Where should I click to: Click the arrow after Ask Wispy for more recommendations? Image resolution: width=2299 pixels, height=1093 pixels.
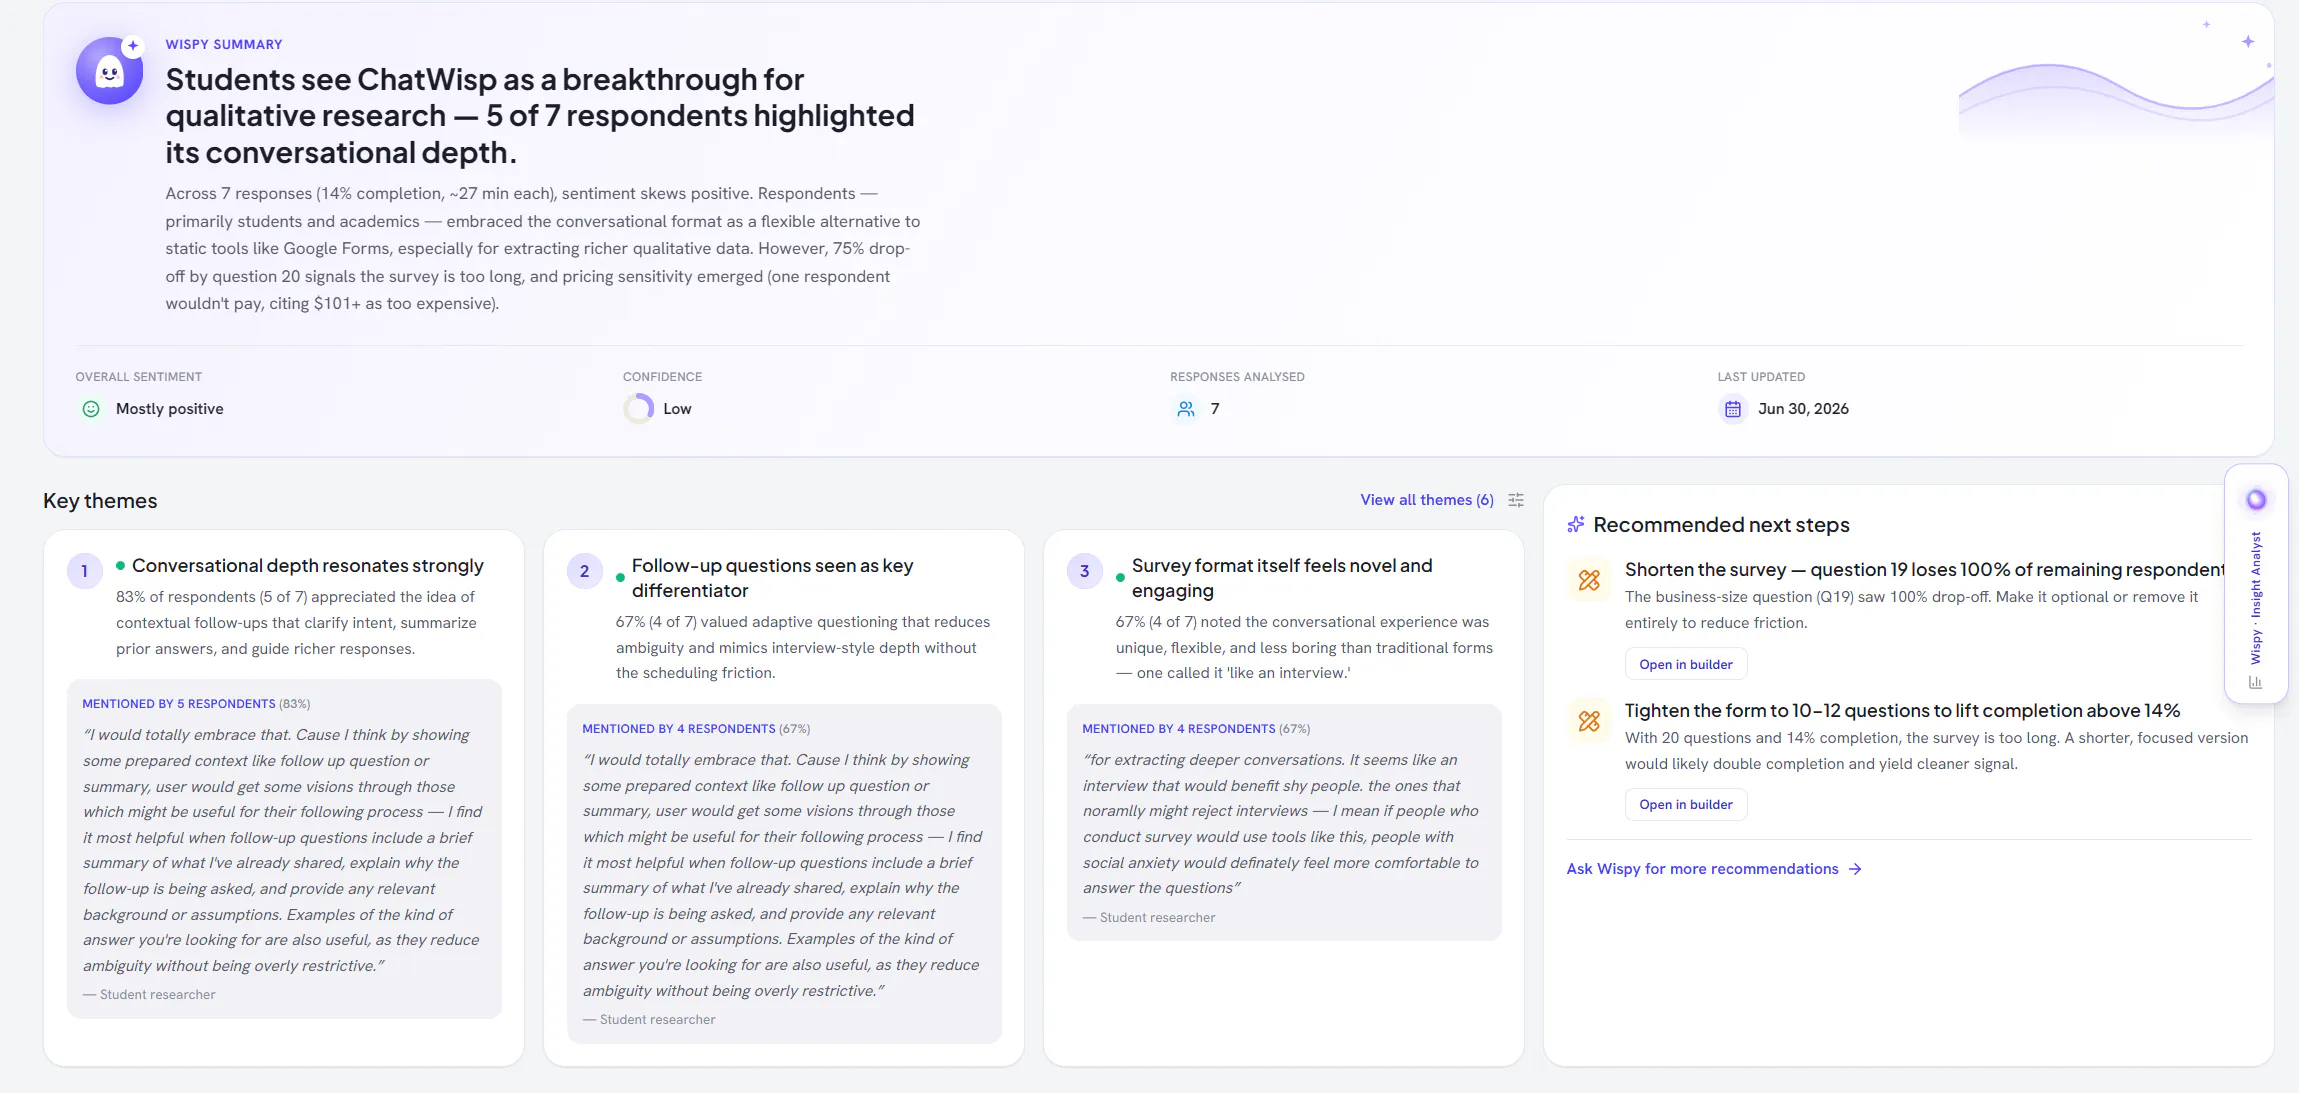(1855, 869)
